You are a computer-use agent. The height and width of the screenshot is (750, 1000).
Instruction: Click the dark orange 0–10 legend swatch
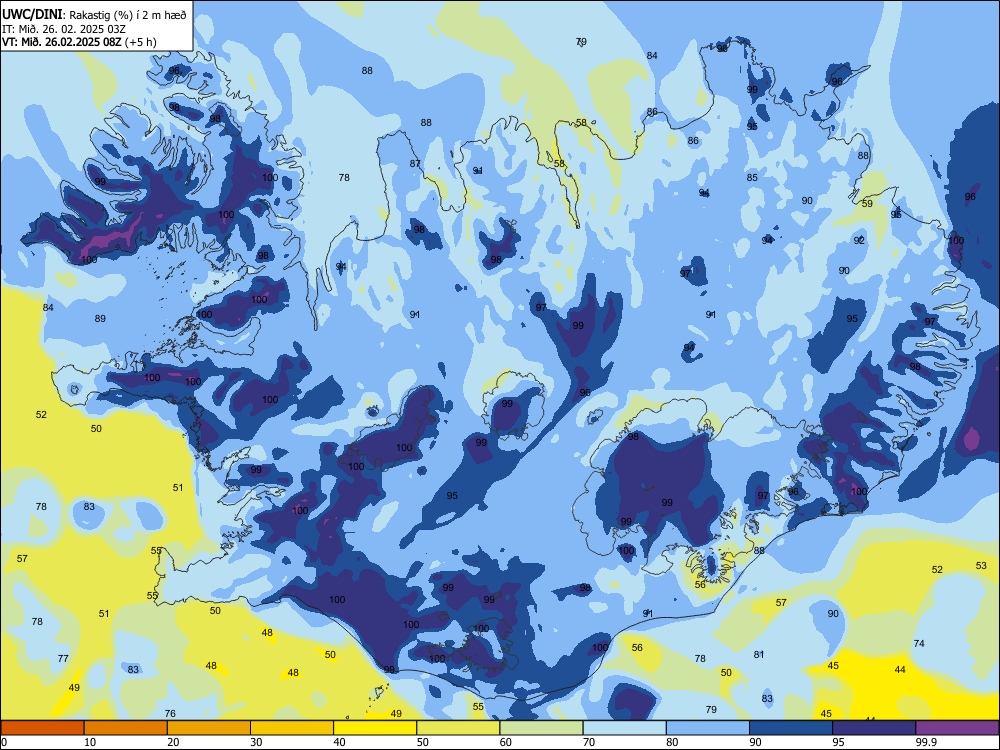pos(42,728)
